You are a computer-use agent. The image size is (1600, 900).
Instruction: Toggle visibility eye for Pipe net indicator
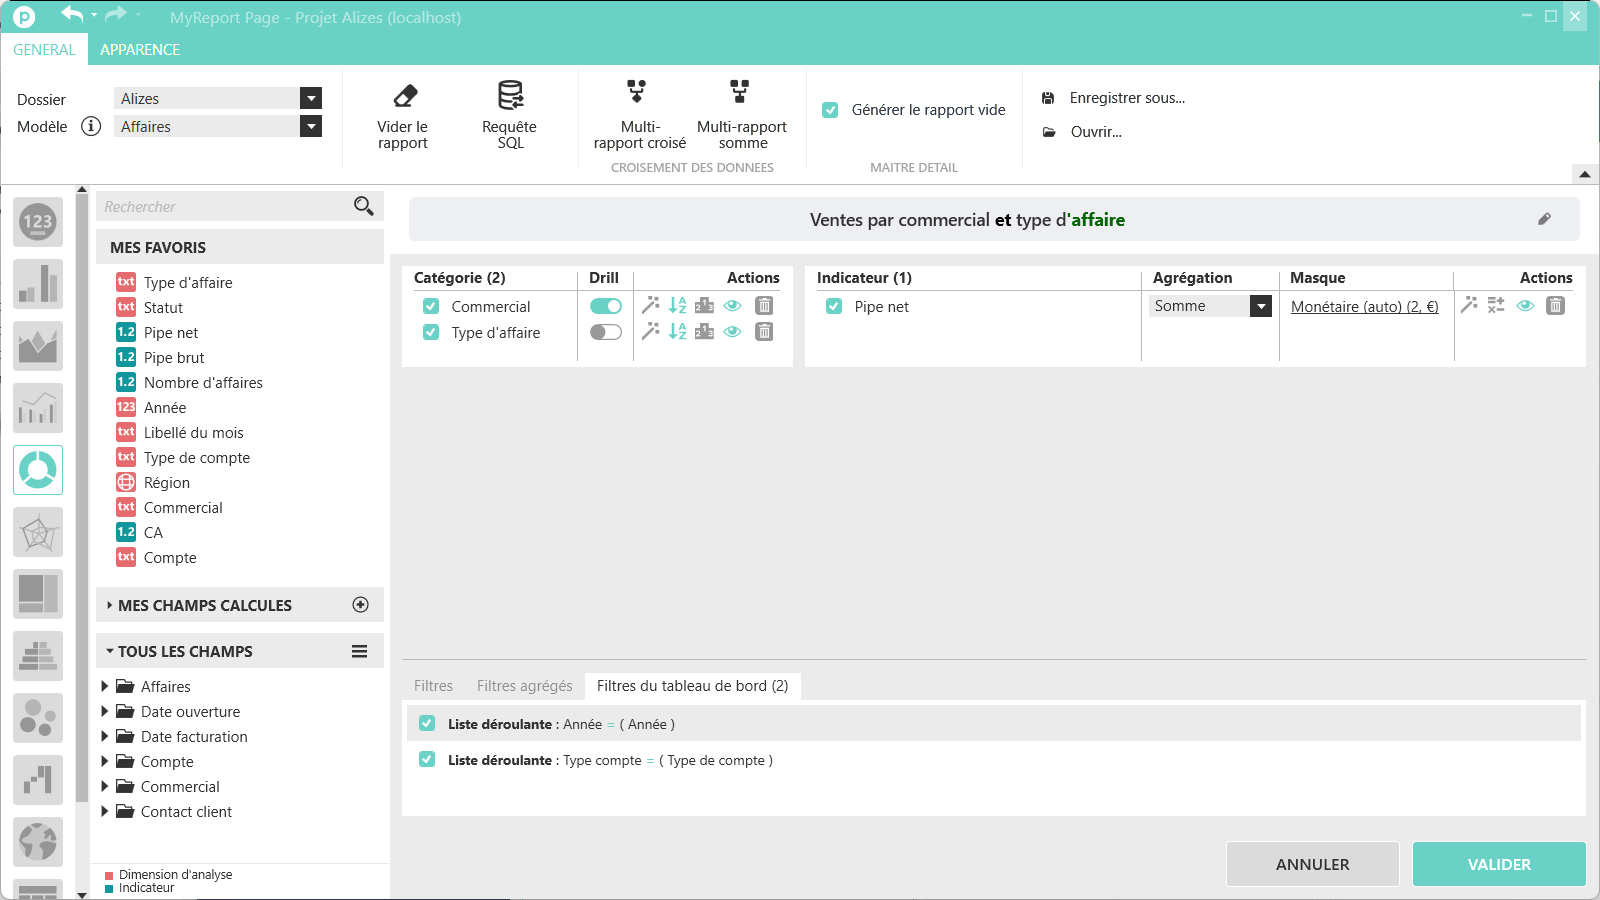coord(1525,306)
